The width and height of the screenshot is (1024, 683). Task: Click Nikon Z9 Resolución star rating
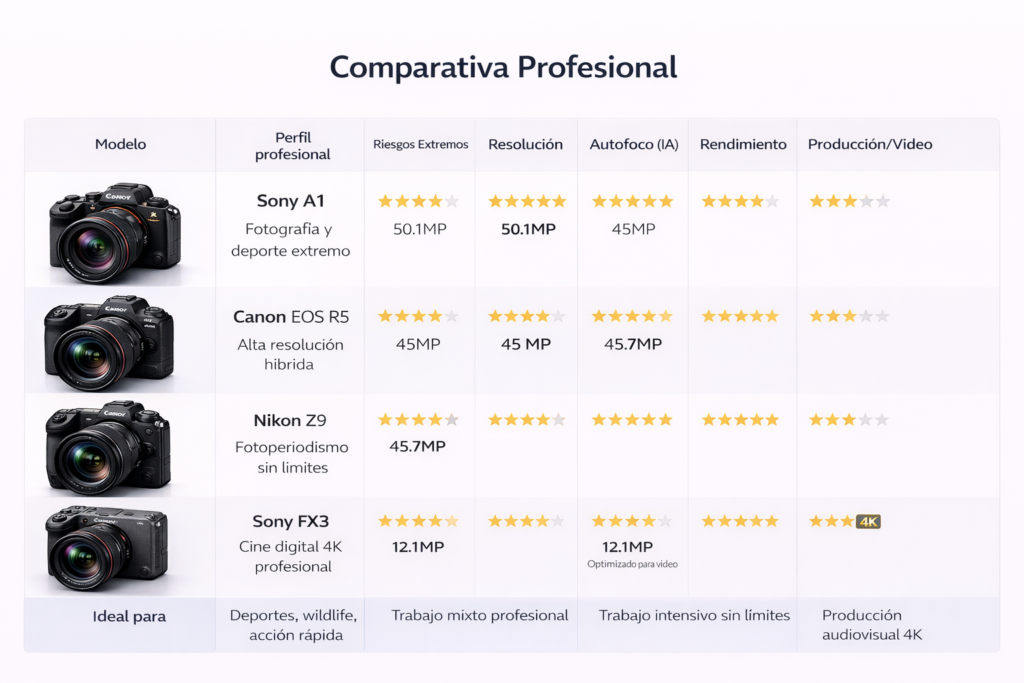pyautogui.click(x=527, y=420)
